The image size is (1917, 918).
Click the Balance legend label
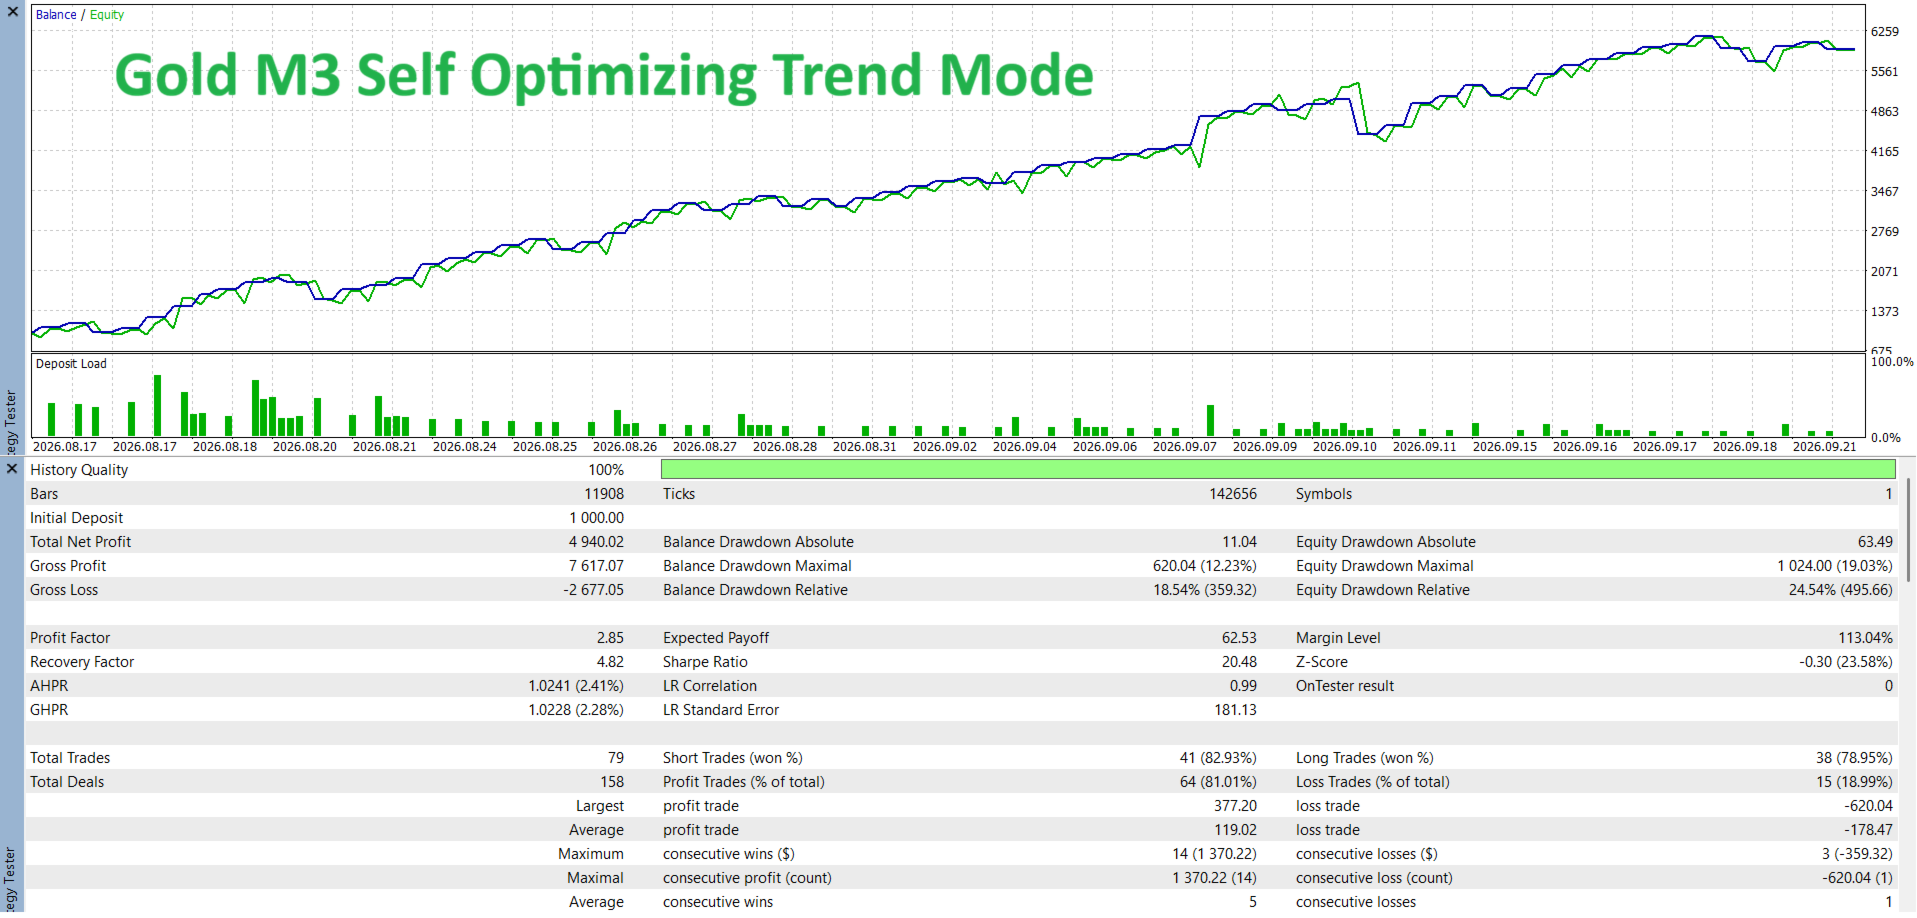[x=56, y=15]
